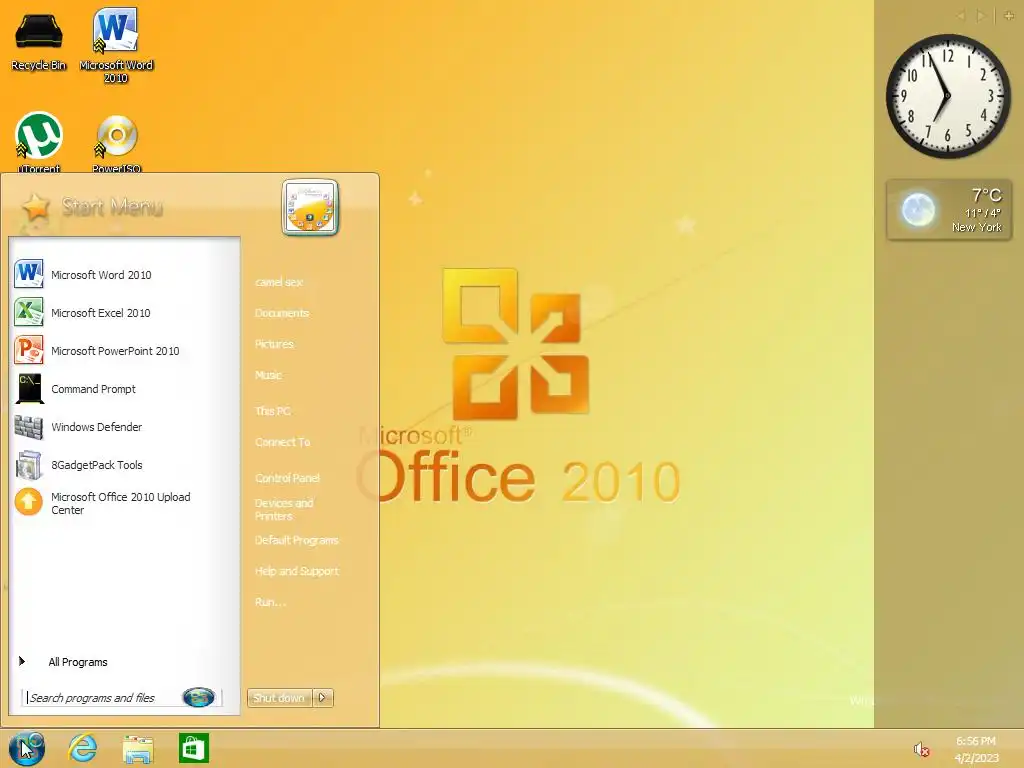Select Connect To in Start Menu

pyautogui.click(x=282, y=442)
